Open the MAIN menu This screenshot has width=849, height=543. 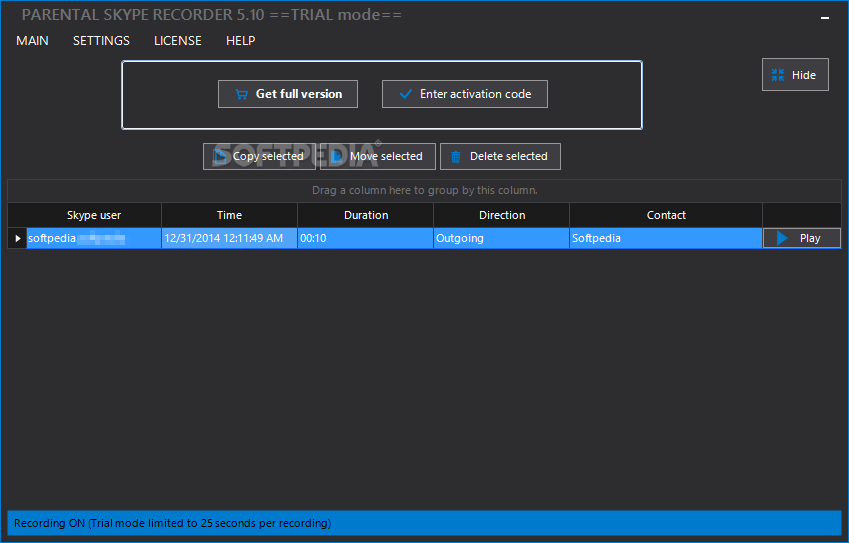click(32, 41)
